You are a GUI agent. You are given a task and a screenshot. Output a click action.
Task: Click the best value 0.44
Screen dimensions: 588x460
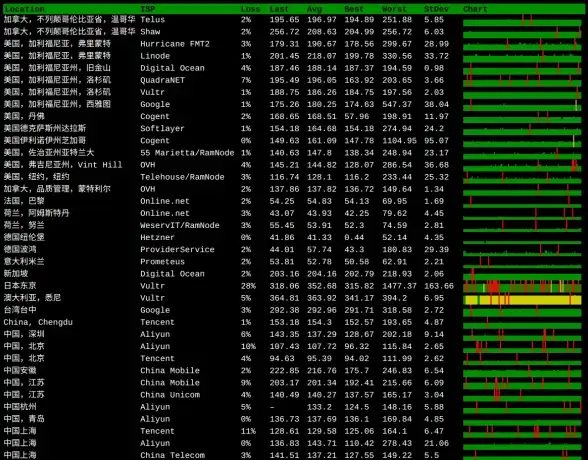click(x=354, y=237)
